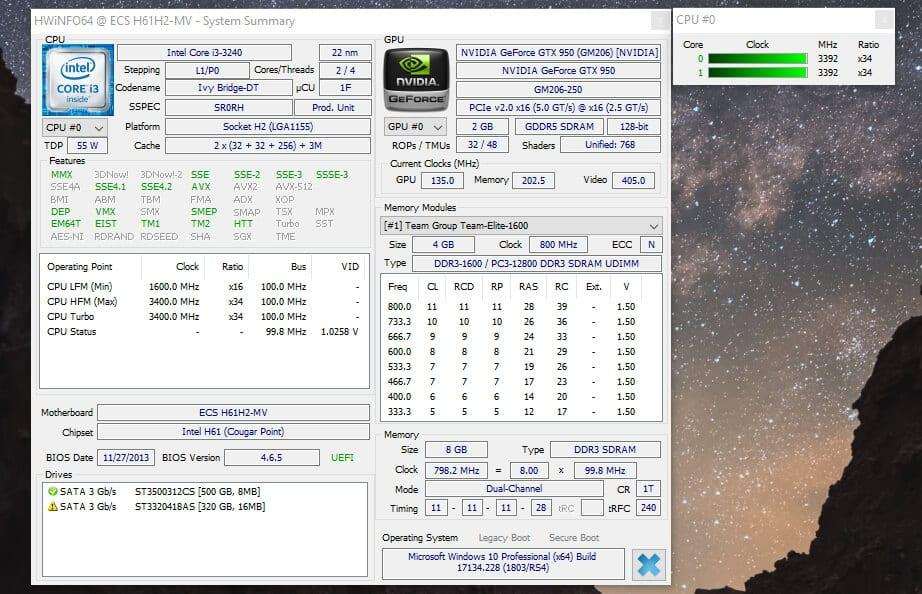Select the 2 x (32 + 32 + 256) + 3M cache field
Viewport: 922px width, 594px height.
[268, 145]
